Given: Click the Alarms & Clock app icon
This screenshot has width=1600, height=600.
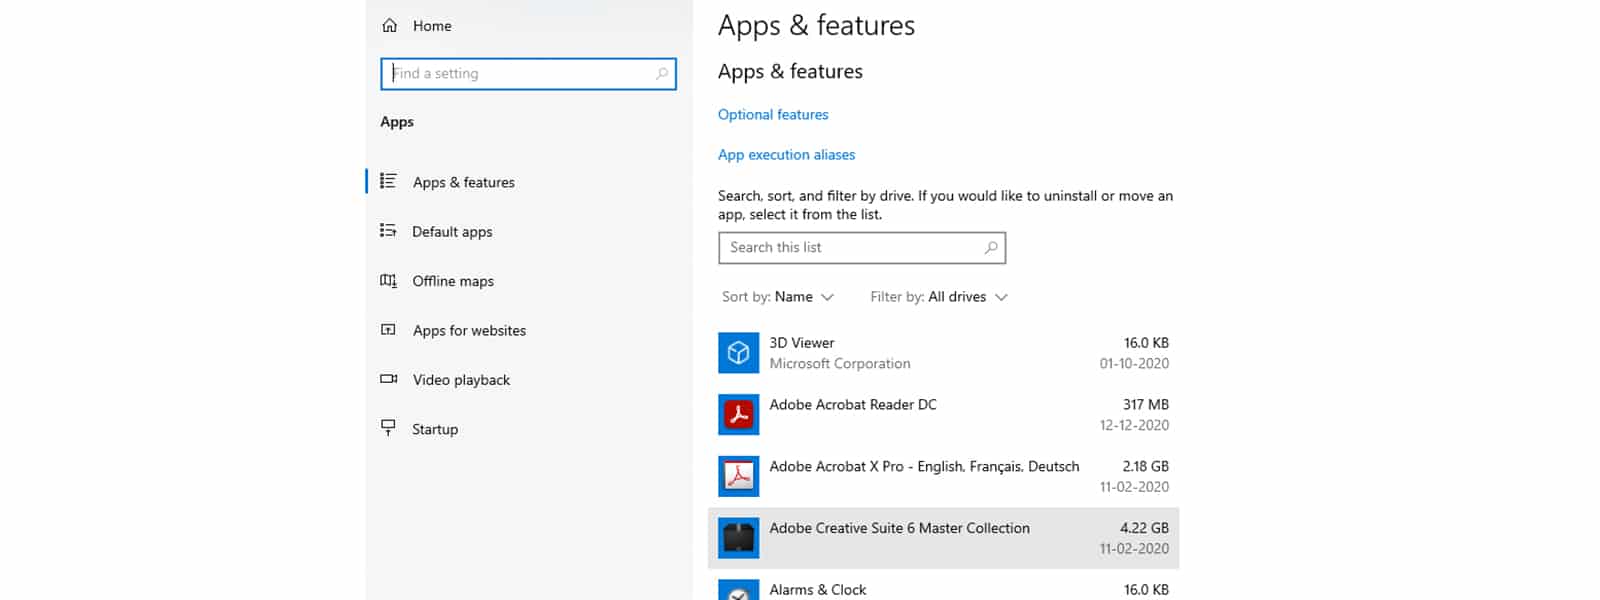Looking at the screenshot, I should coord(739,590).
